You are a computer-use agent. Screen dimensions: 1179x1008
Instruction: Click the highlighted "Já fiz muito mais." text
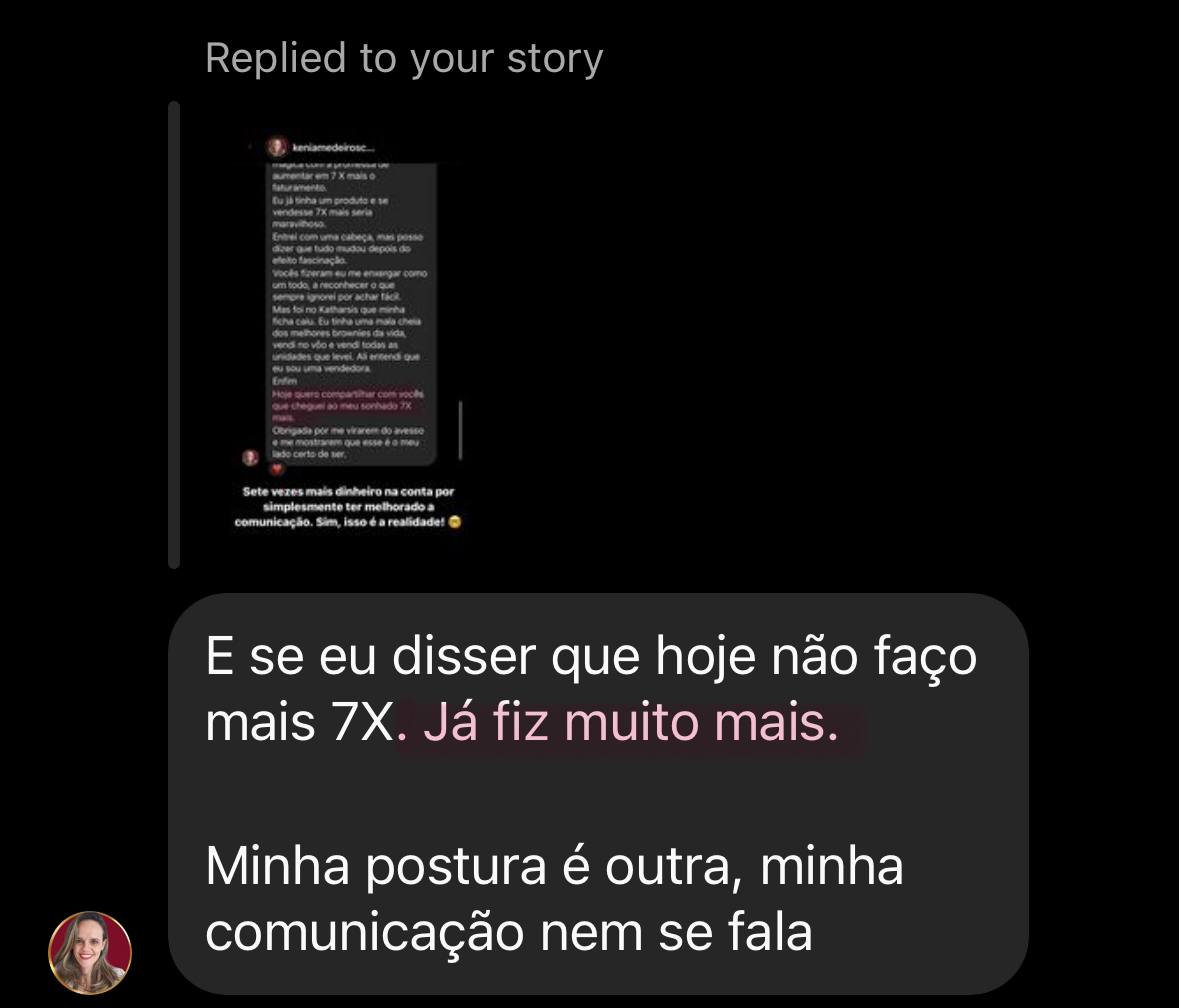631,723
